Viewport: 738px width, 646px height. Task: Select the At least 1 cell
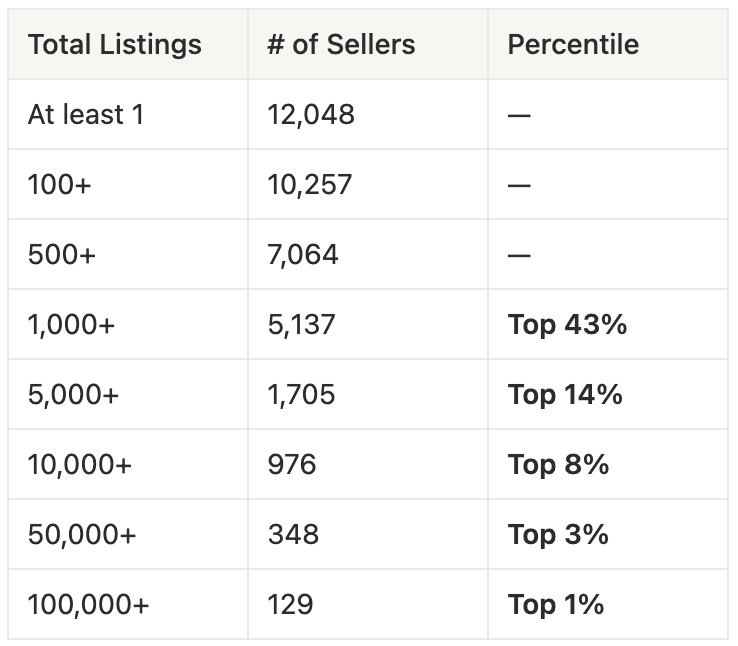(x=86, y=115)
